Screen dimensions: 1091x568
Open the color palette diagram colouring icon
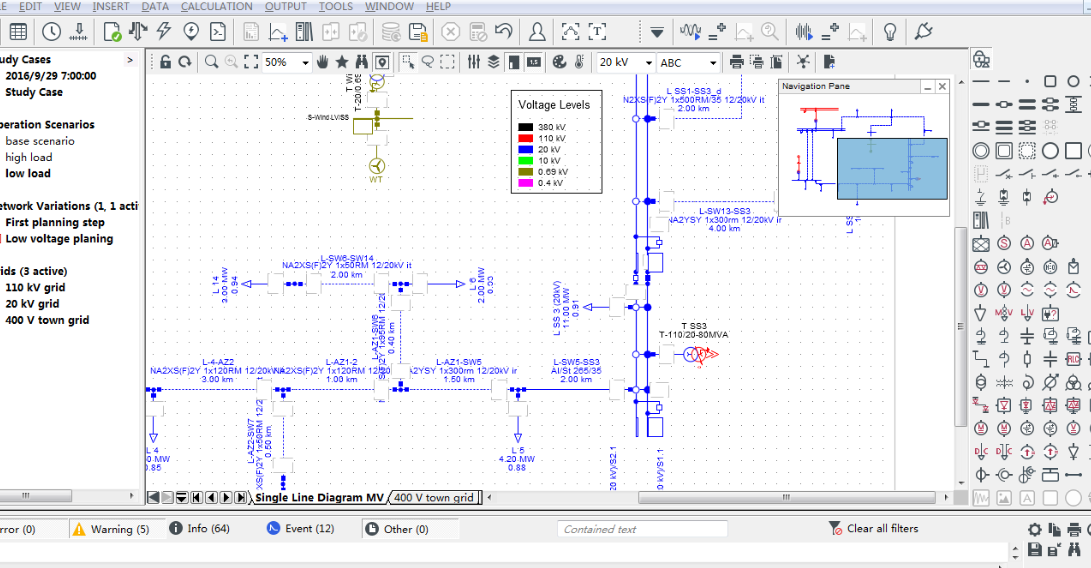pos(559,62)
